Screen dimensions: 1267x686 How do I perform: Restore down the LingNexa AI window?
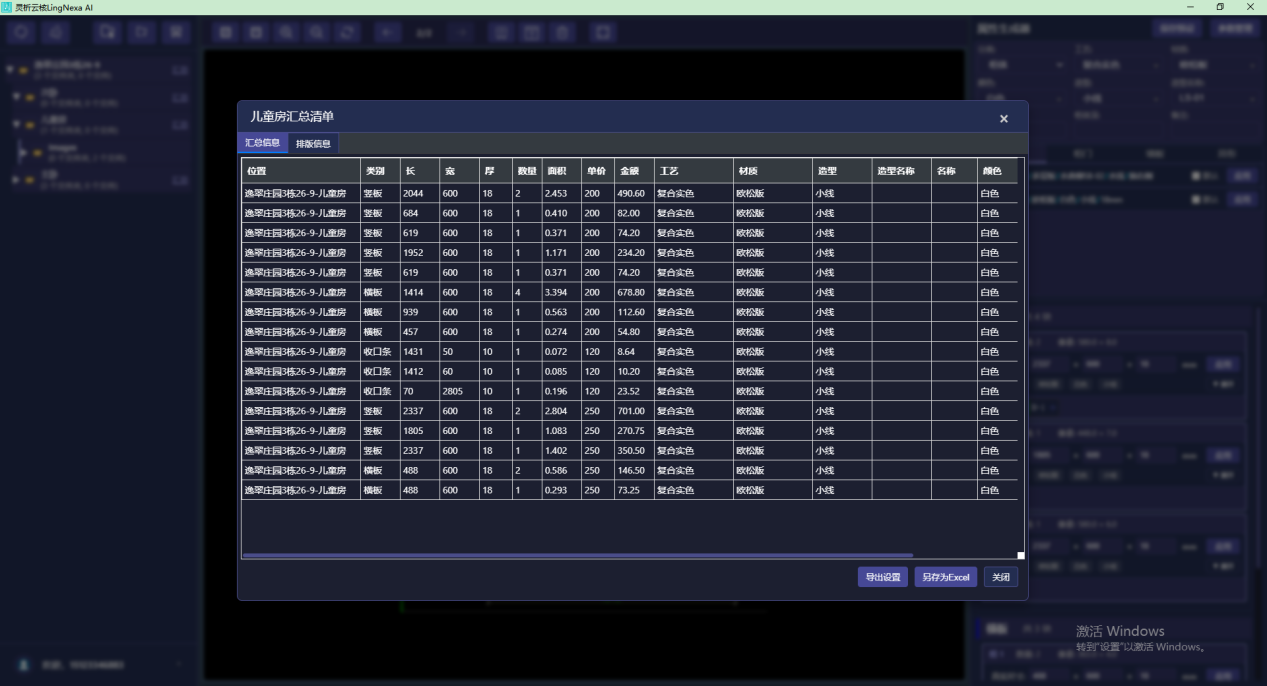1220,7
